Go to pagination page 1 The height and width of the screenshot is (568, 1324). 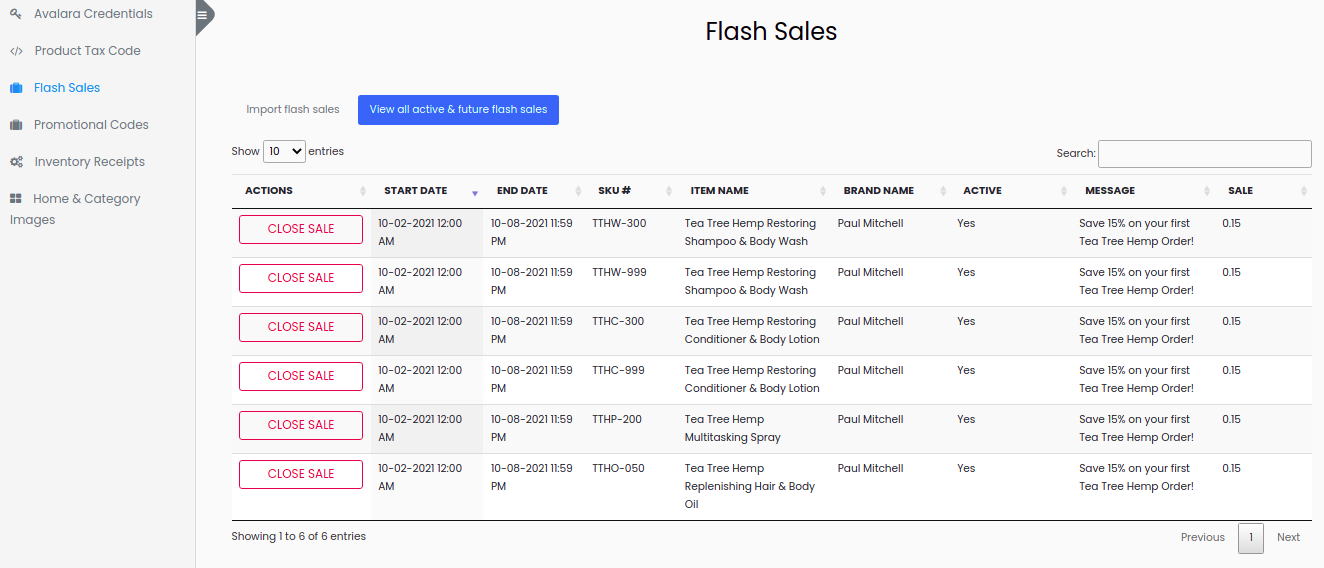pyautogui.click(x=1250, y=538)
